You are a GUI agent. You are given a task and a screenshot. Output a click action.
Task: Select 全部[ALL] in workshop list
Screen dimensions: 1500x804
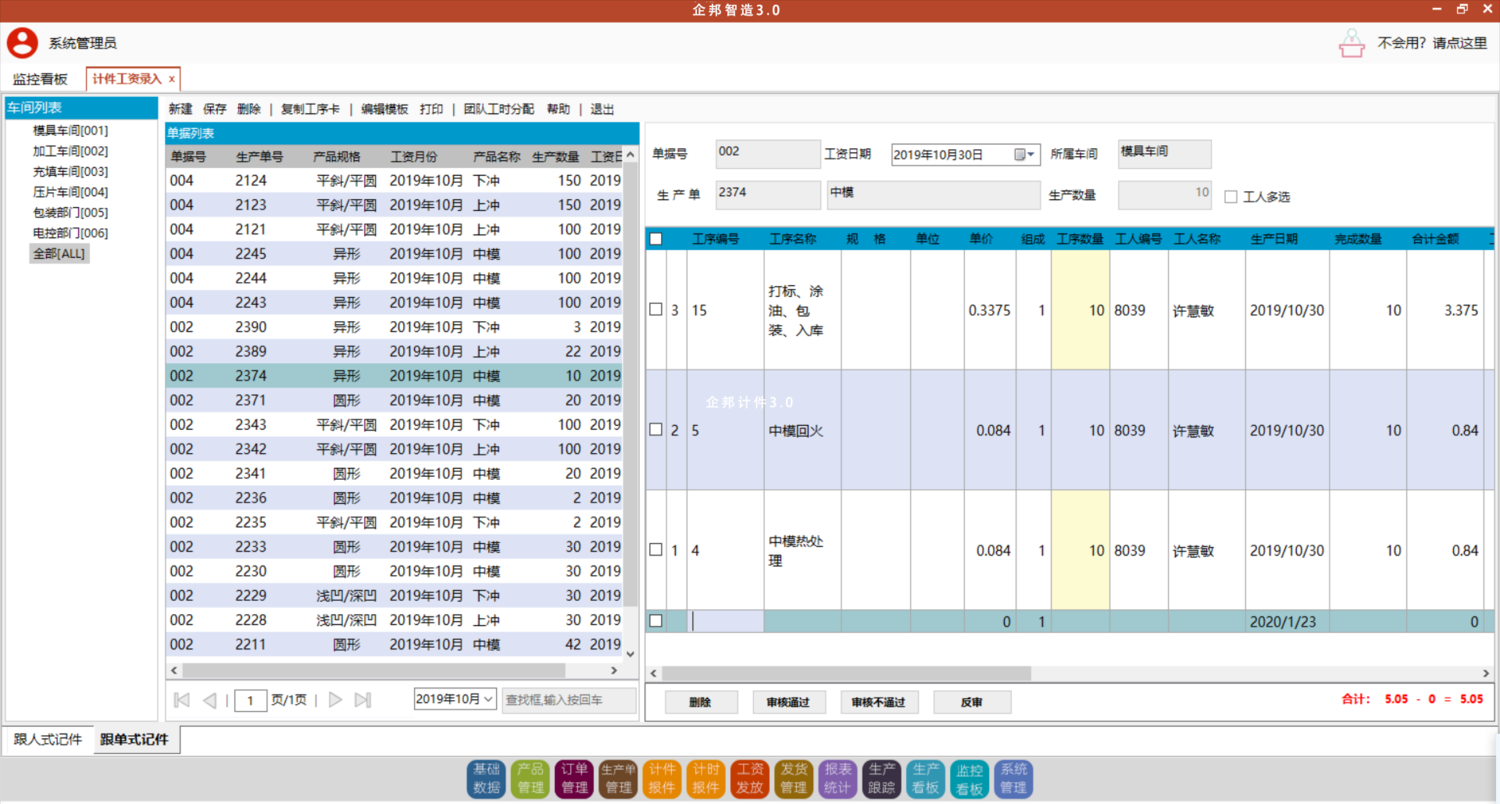coord(60,253)
